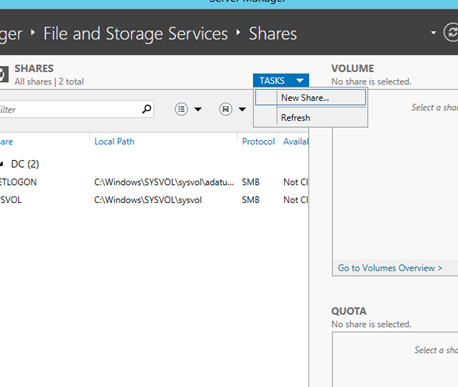Click the Shares breadcrumb item
The width and height of the screenshot is (458, 387).
(273, 34)
